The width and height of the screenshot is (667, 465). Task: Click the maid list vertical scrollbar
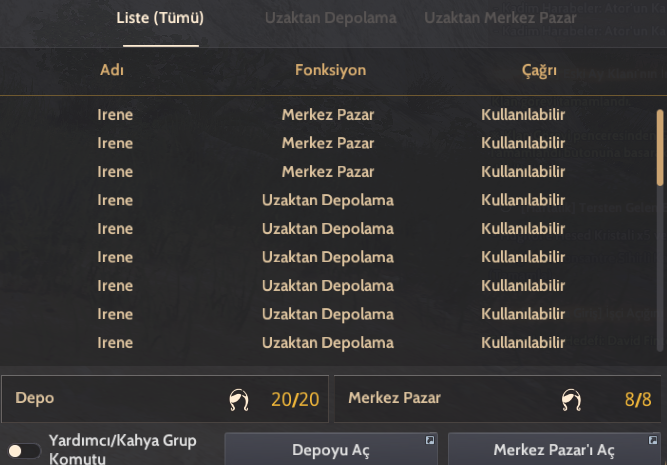click(660, 148)
